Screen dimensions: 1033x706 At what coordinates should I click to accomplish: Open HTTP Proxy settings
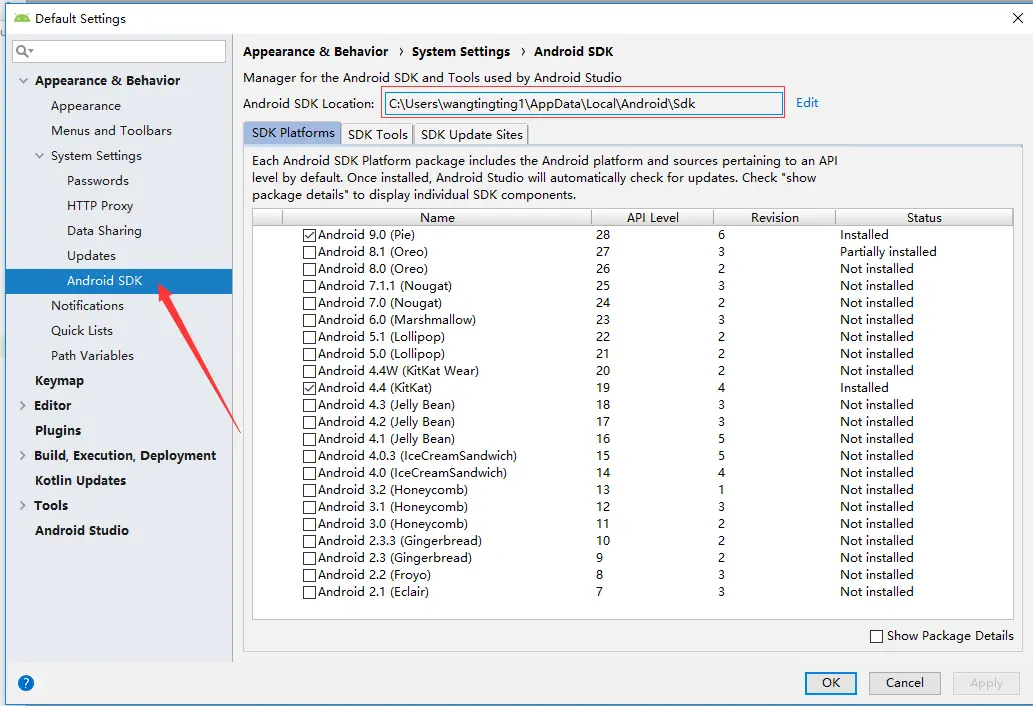99,205
